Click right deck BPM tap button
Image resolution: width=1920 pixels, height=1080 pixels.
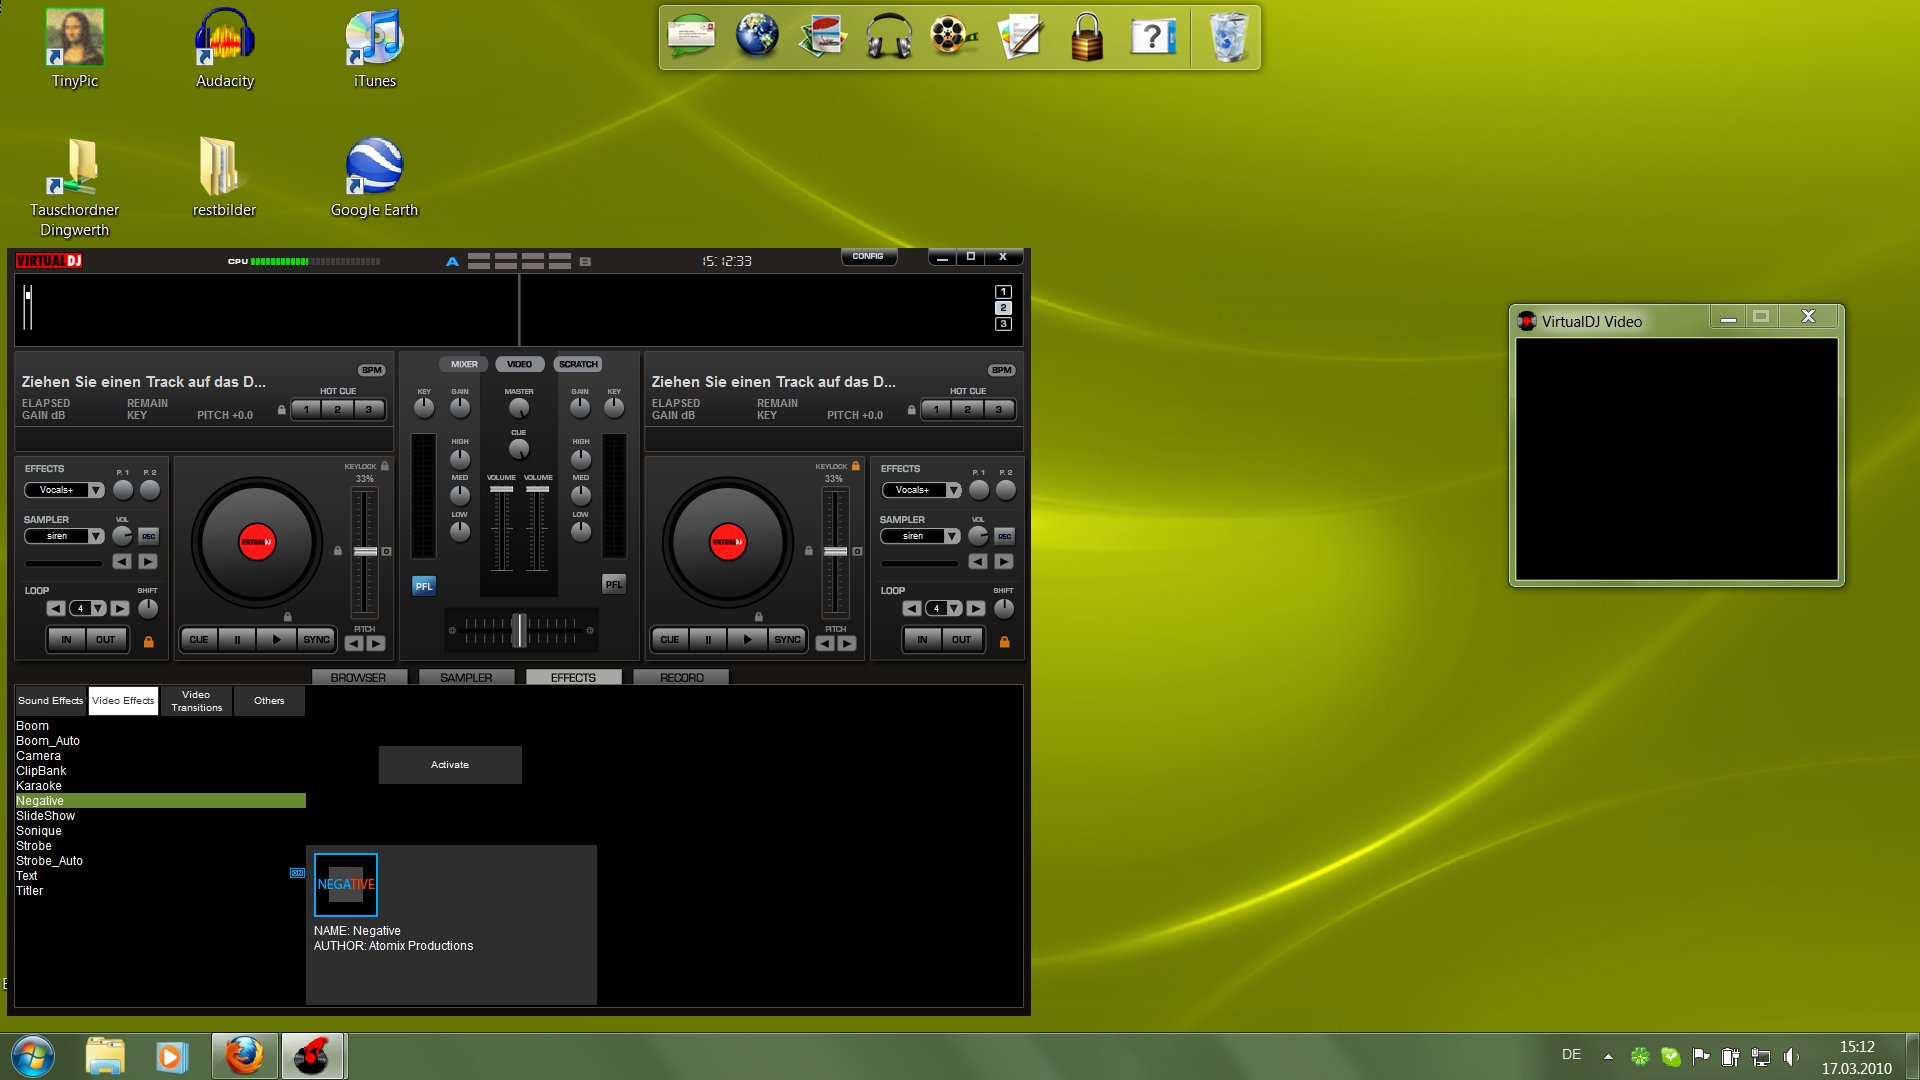[x=1002, y=370]
